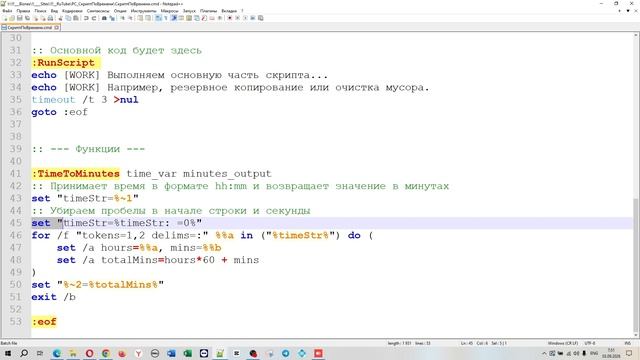Image resolution: width=640 pixels, height=360 pixels.
Task: Click 'exit /b' on line 51
Action: click(x=53, y=297)
